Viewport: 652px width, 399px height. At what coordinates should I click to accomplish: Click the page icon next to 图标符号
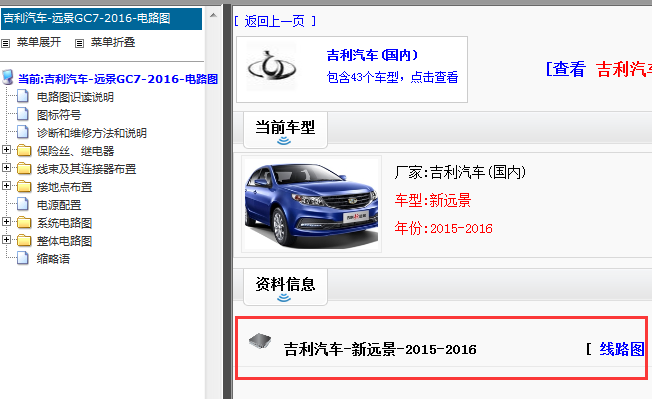point(22,113)
